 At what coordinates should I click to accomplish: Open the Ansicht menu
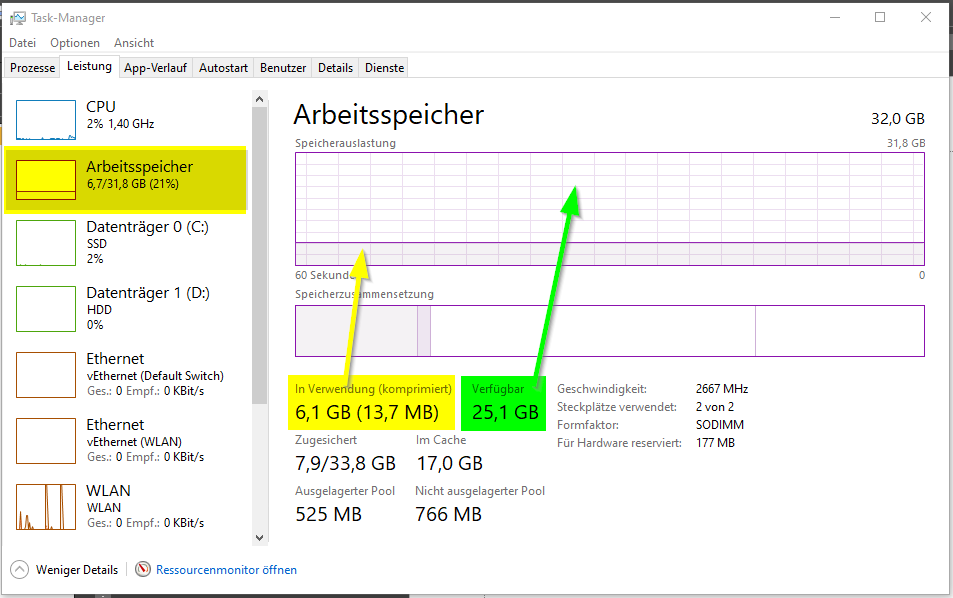point(134,43)
